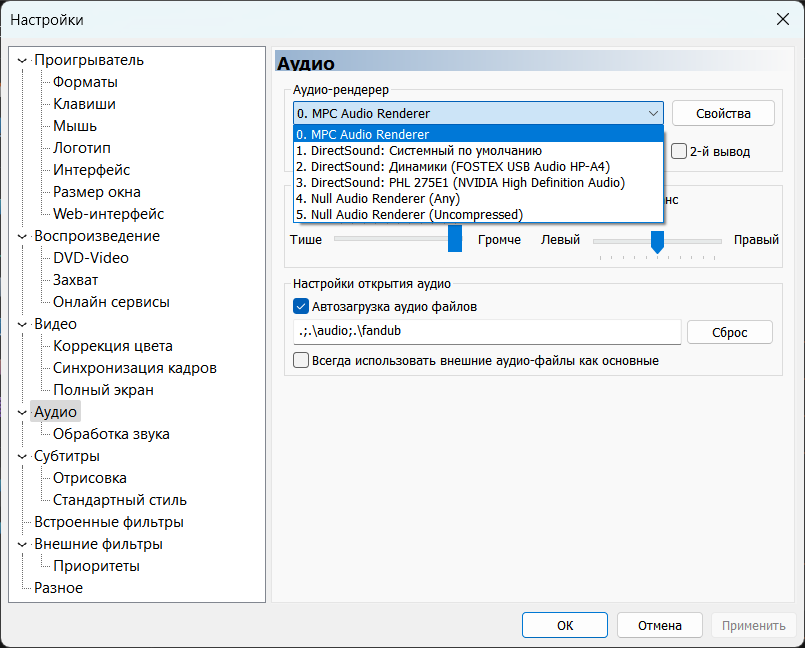The height and width of the screenshot is (648, 805).
Task: Collapse the Проигрыватель tree node
Action: tap(23, 61)
